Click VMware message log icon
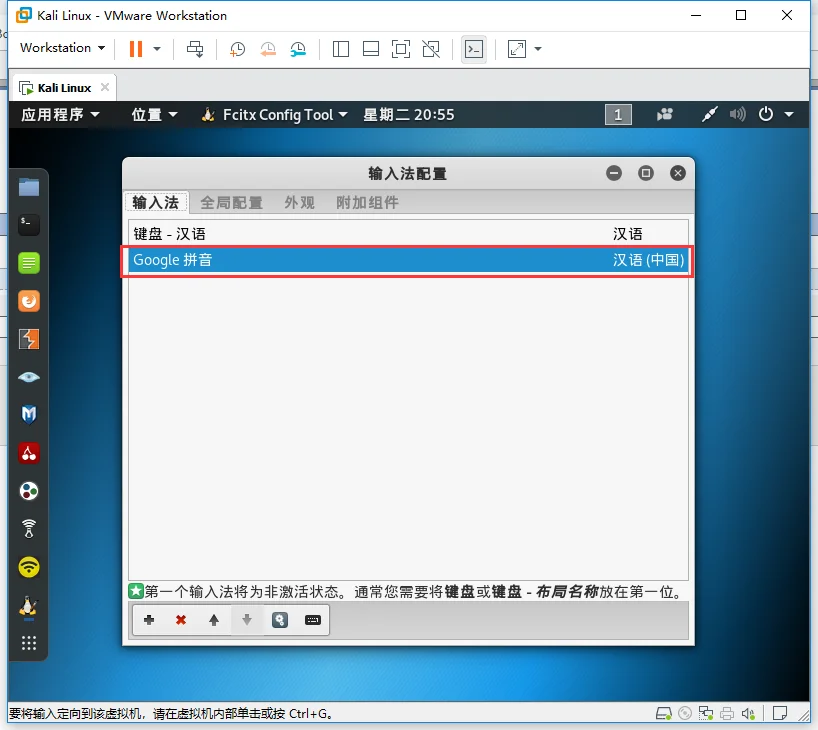The height and width of the screenshot is (730, 818). pos(780,713)
